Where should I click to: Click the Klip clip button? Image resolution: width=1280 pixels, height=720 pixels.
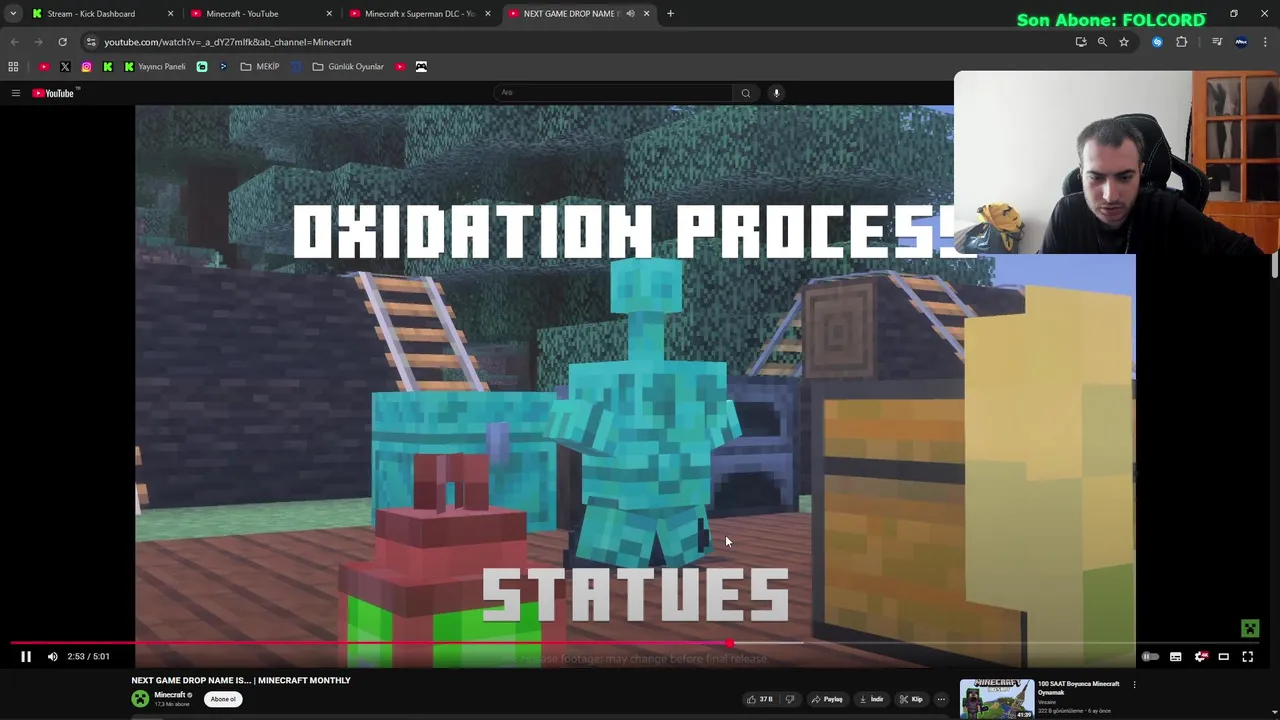(x=910, y=700)
